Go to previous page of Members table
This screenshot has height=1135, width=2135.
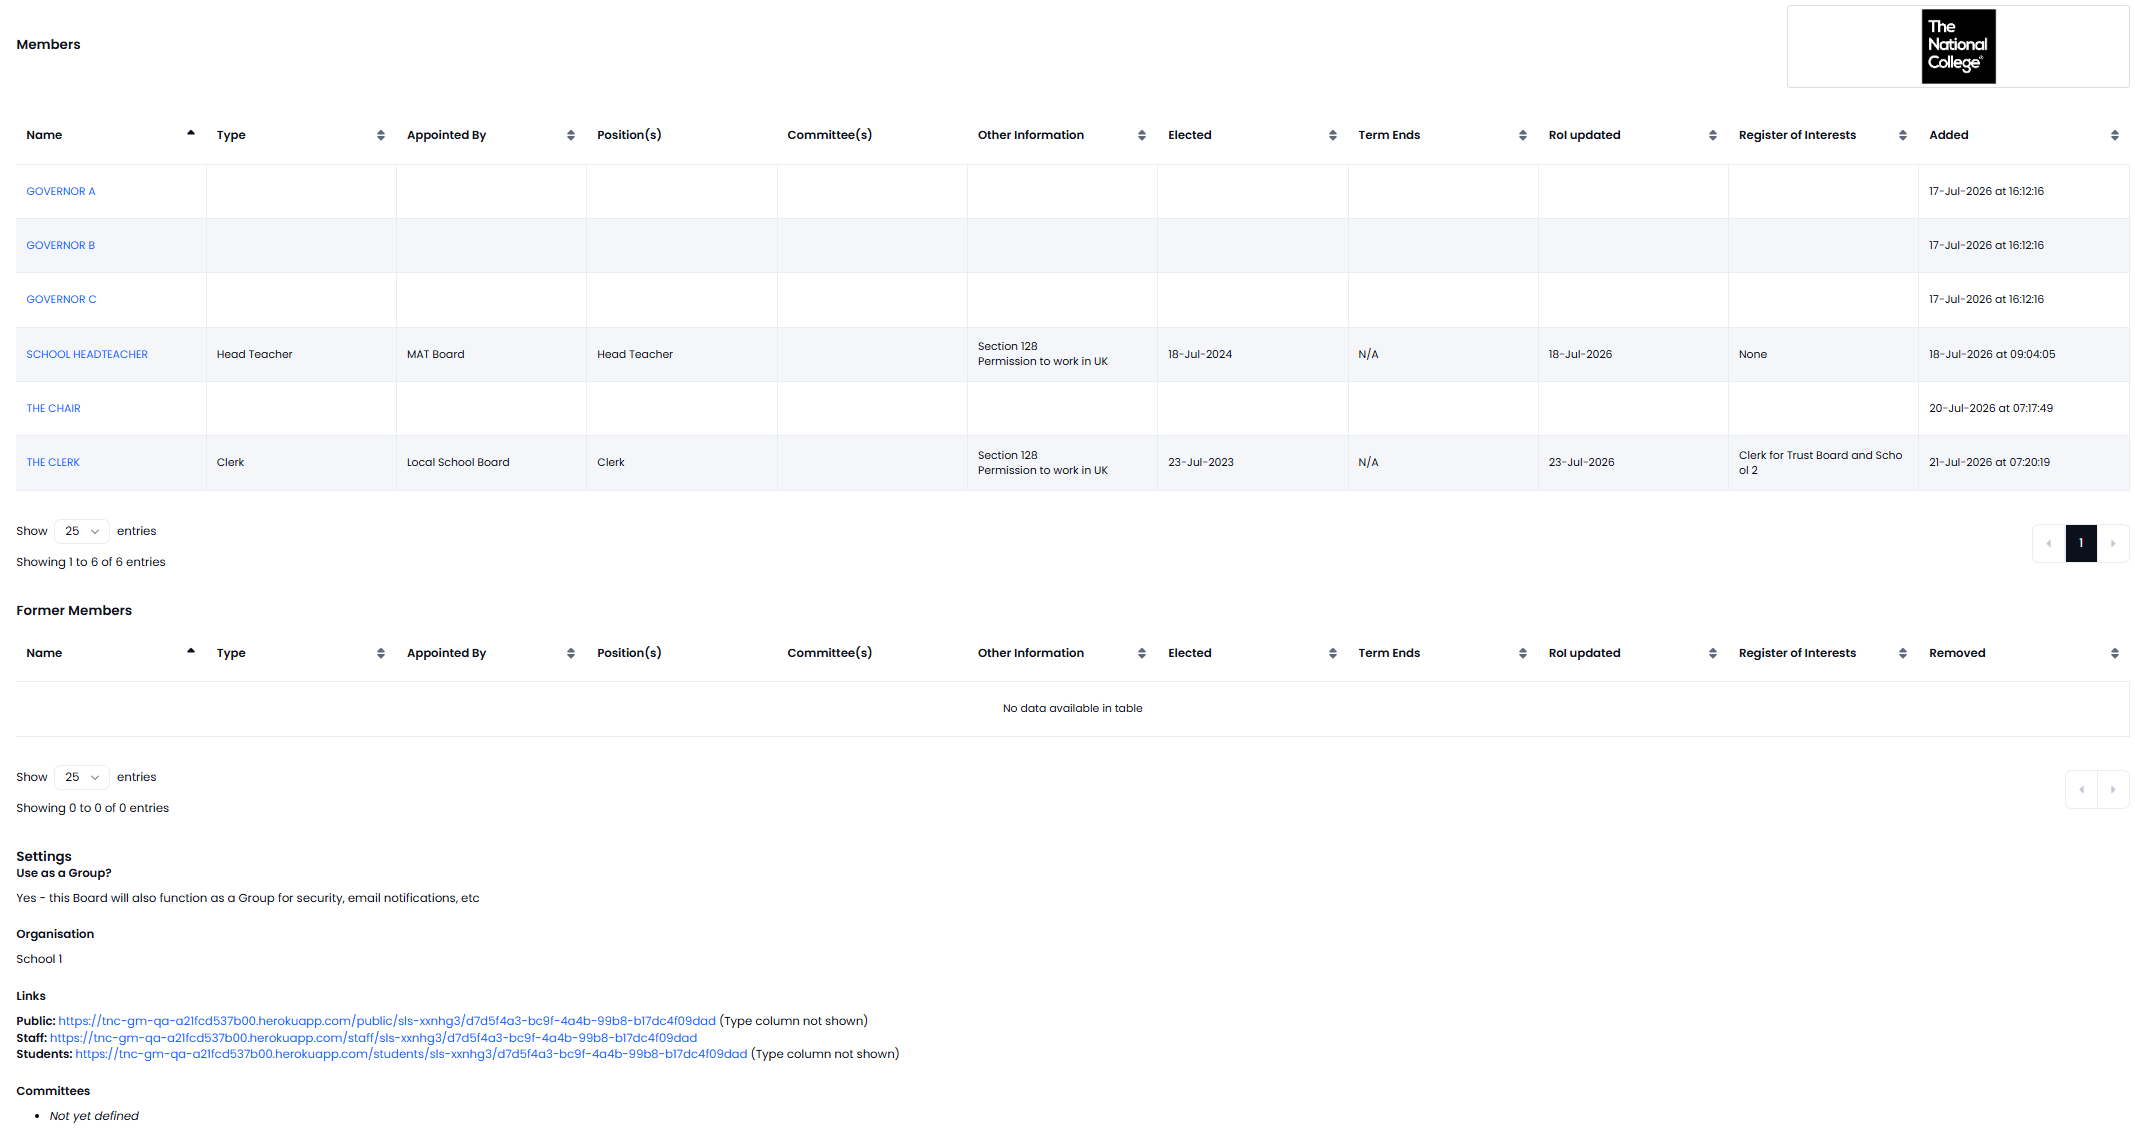pyautogui.click(x=2049, y=543)
